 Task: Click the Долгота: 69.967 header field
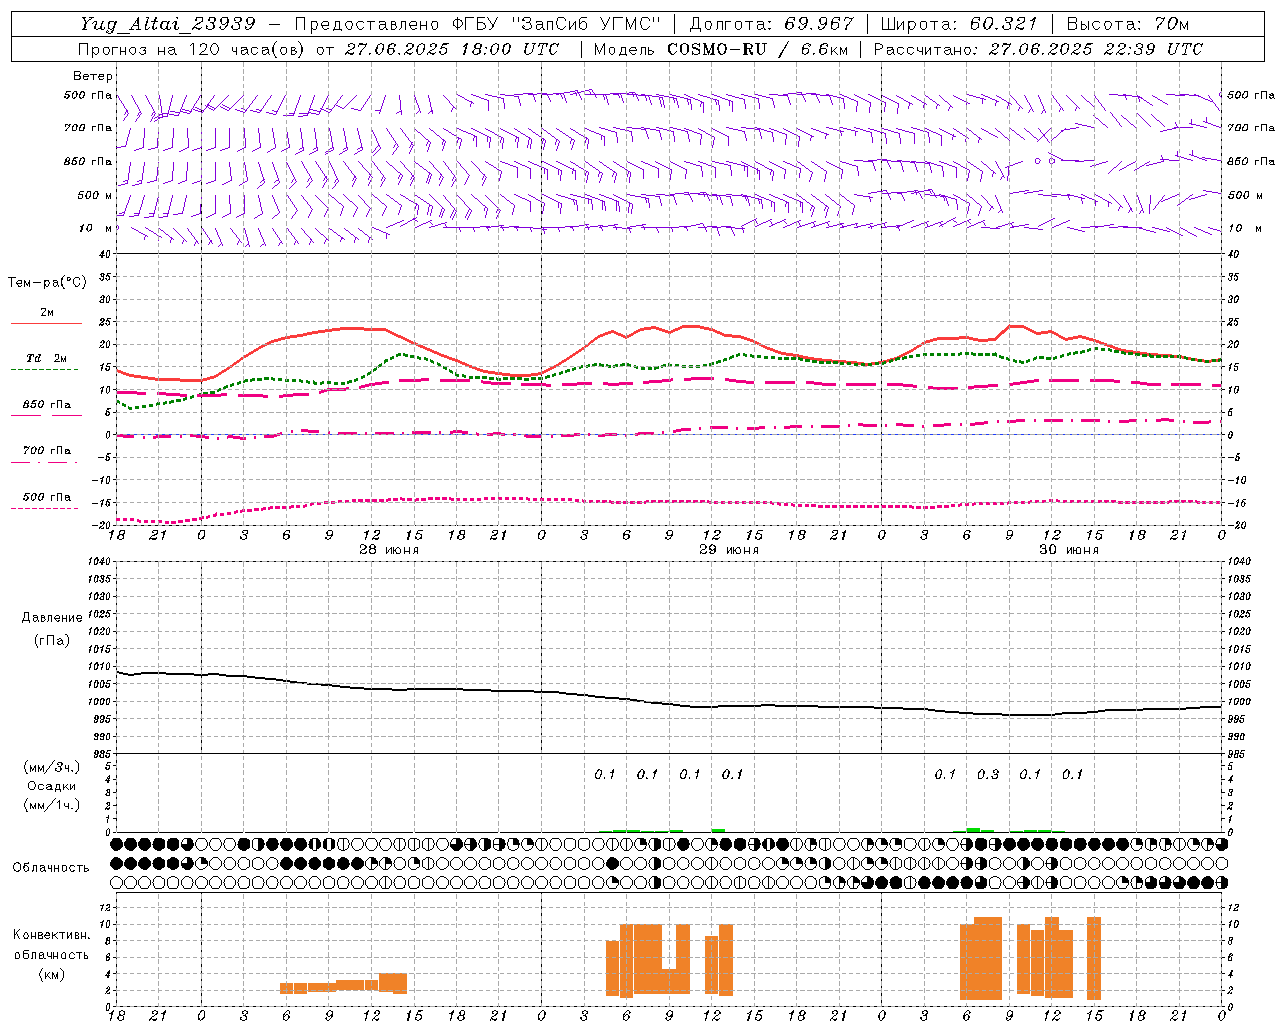coord(771,24)
